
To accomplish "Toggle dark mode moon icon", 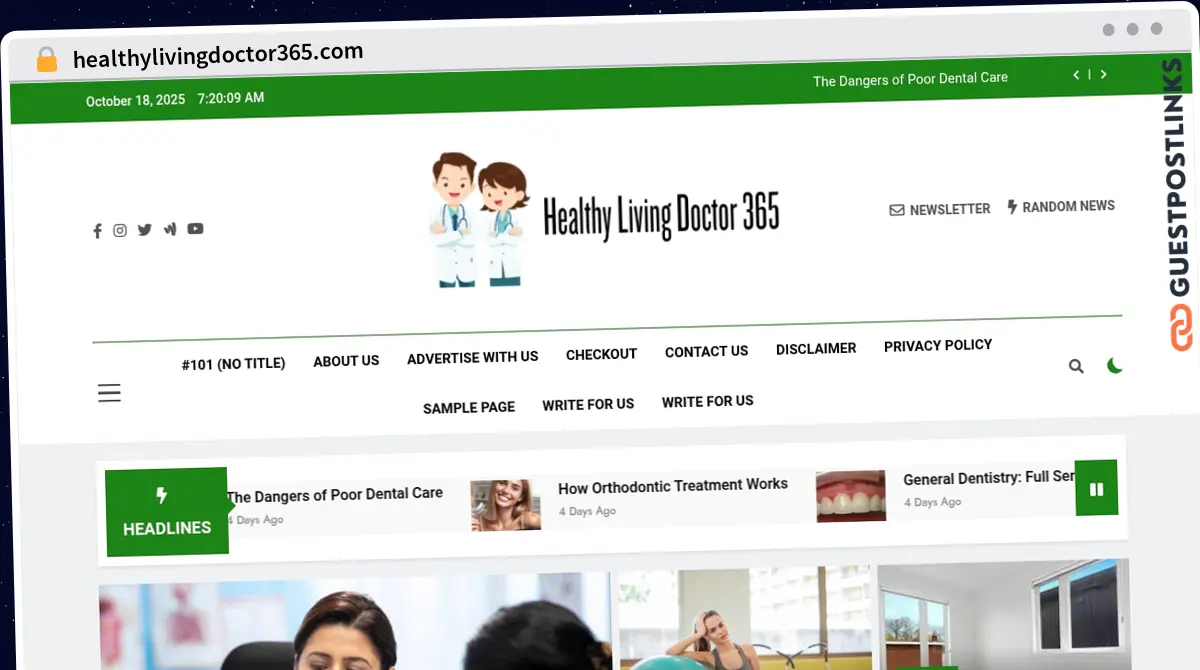I will point(1114,366).
